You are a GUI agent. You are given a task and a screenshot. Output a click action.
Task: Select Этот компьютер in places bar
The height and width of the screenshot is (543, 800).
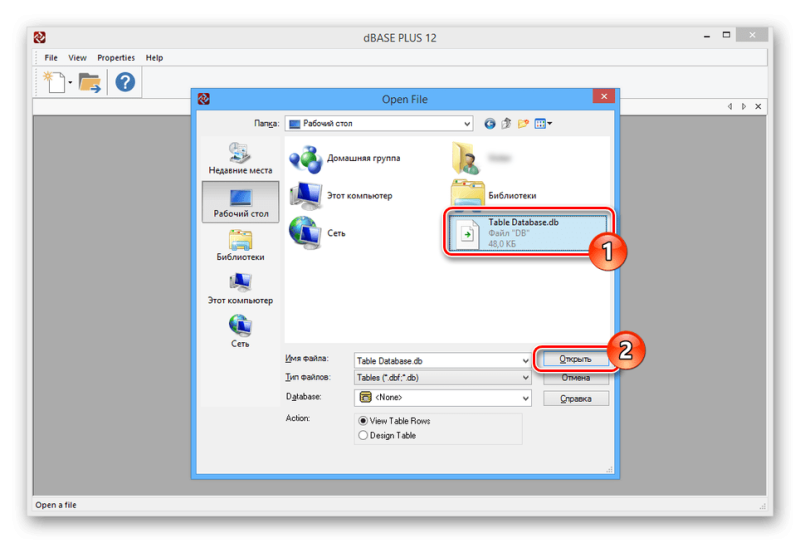(240, 289)
